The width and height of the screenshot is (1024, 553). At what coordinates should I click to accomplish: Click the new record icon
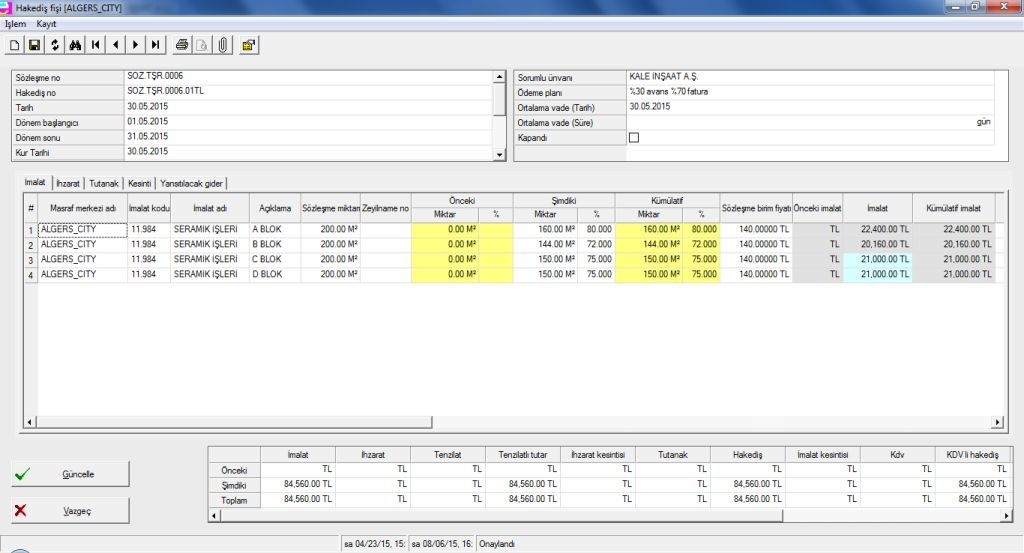point(14,45)
